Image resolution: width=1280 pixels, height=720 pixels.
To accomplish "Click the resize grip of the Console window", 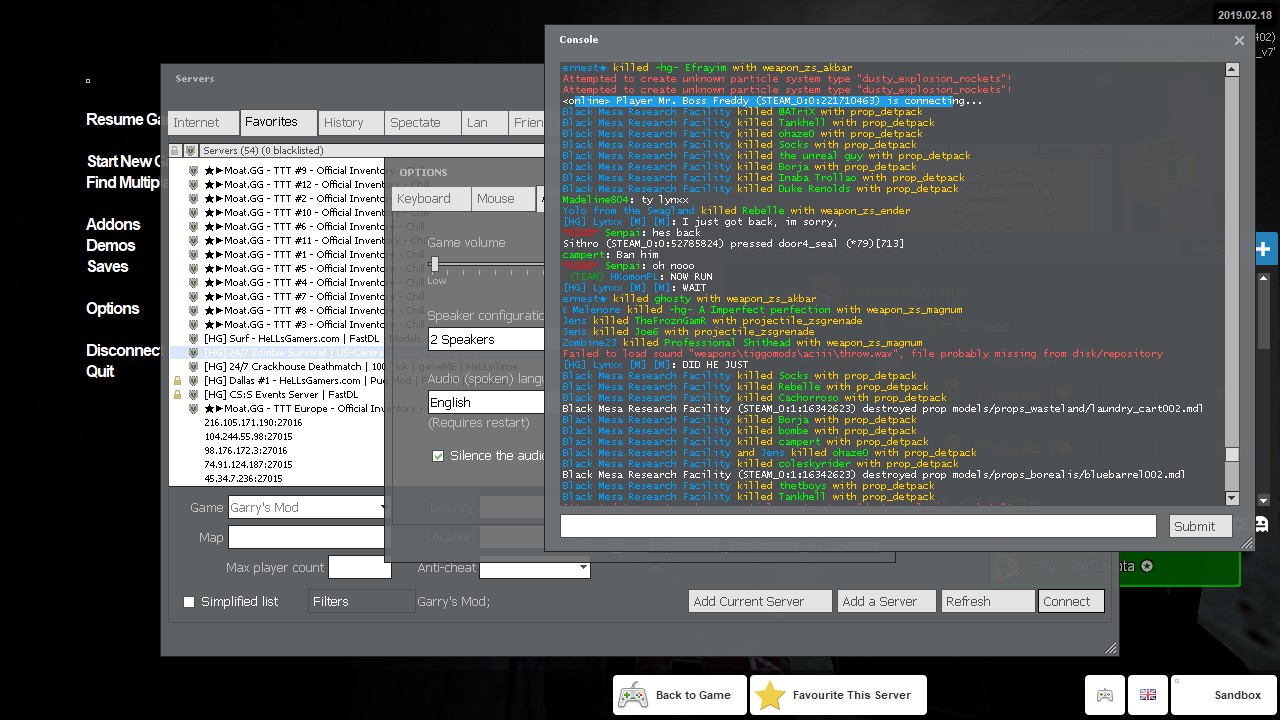I will 1246,543.
